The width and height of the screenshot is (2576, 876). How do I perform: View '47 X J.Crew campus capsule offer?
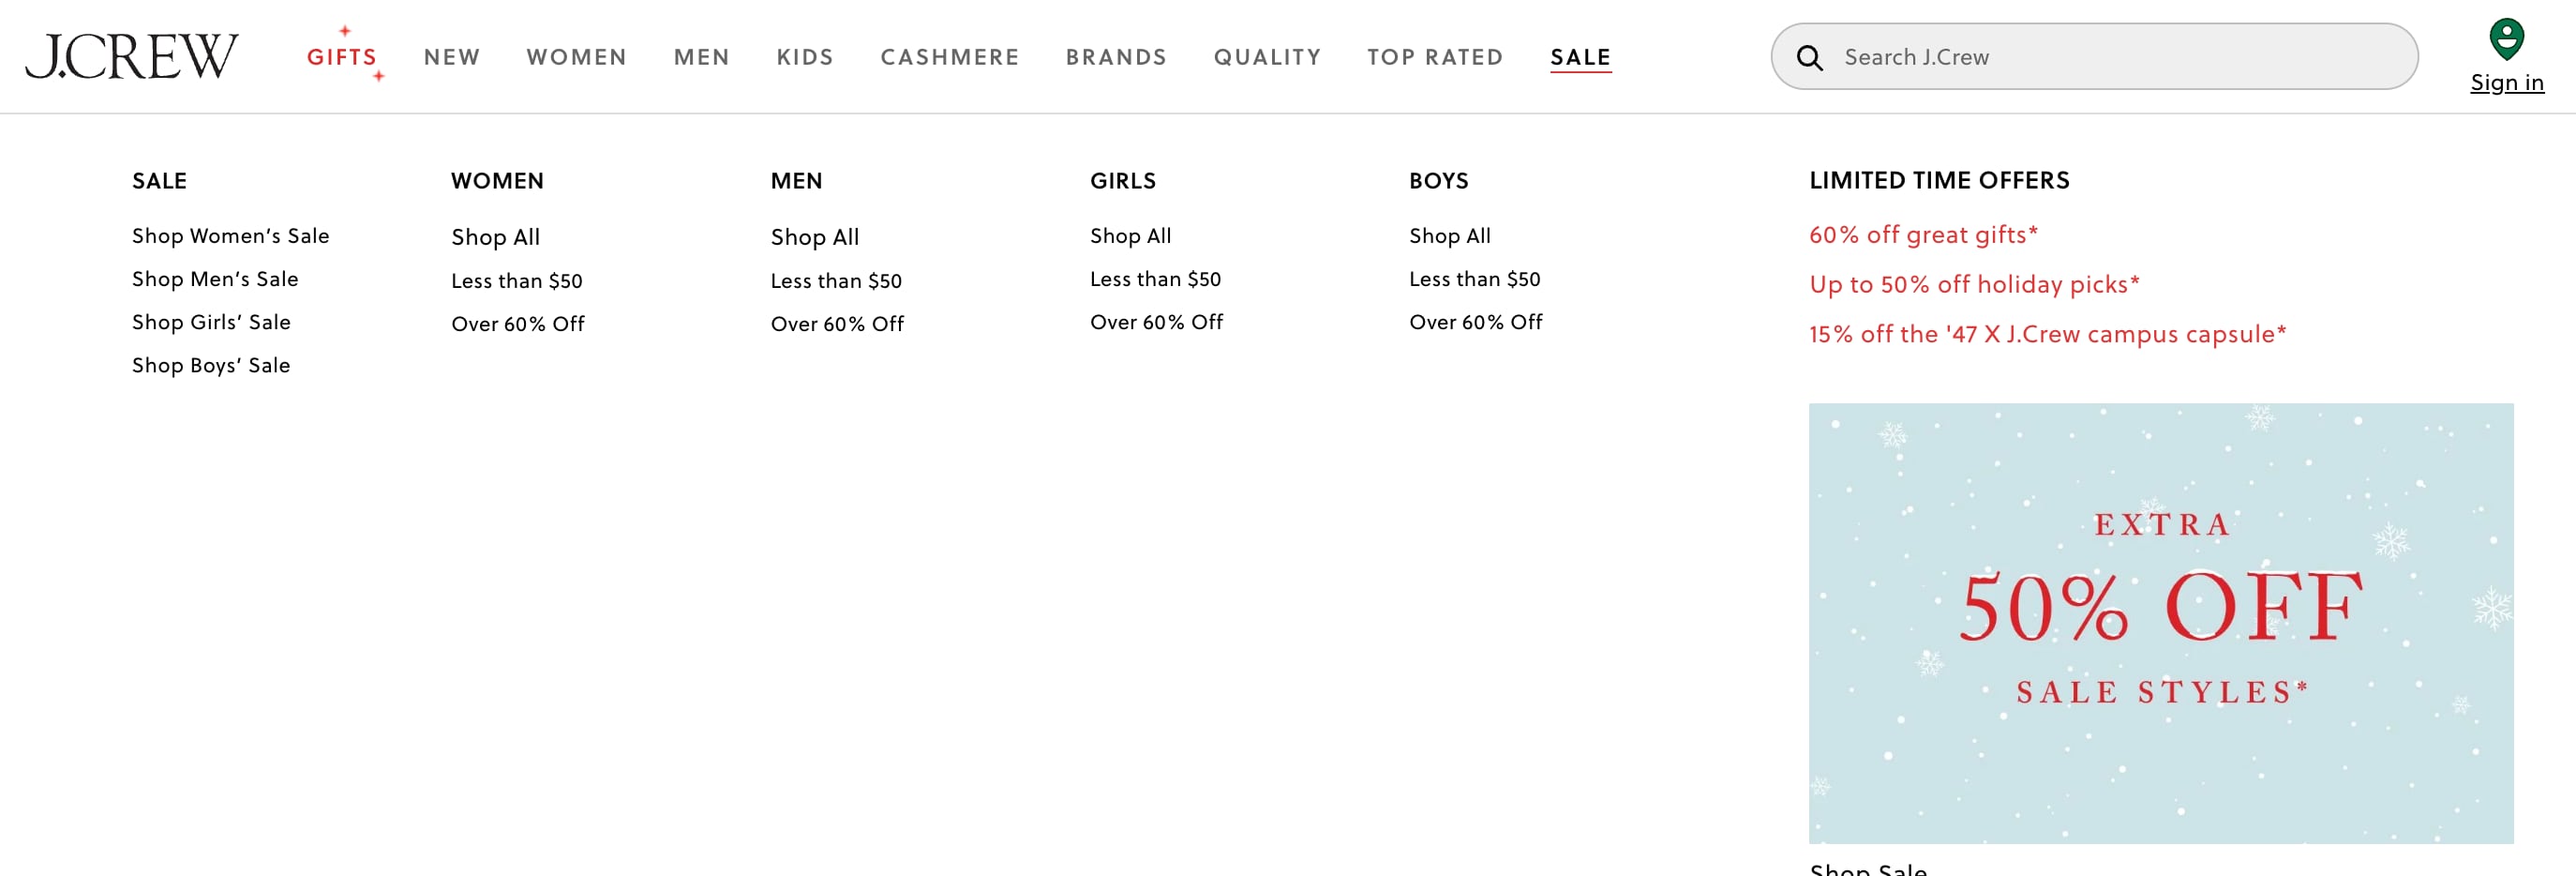[x=2046, y=334]
